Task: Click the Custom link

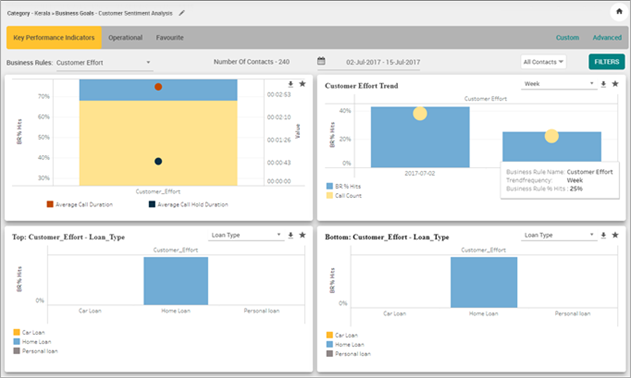Action: click(x=567, y=38)
